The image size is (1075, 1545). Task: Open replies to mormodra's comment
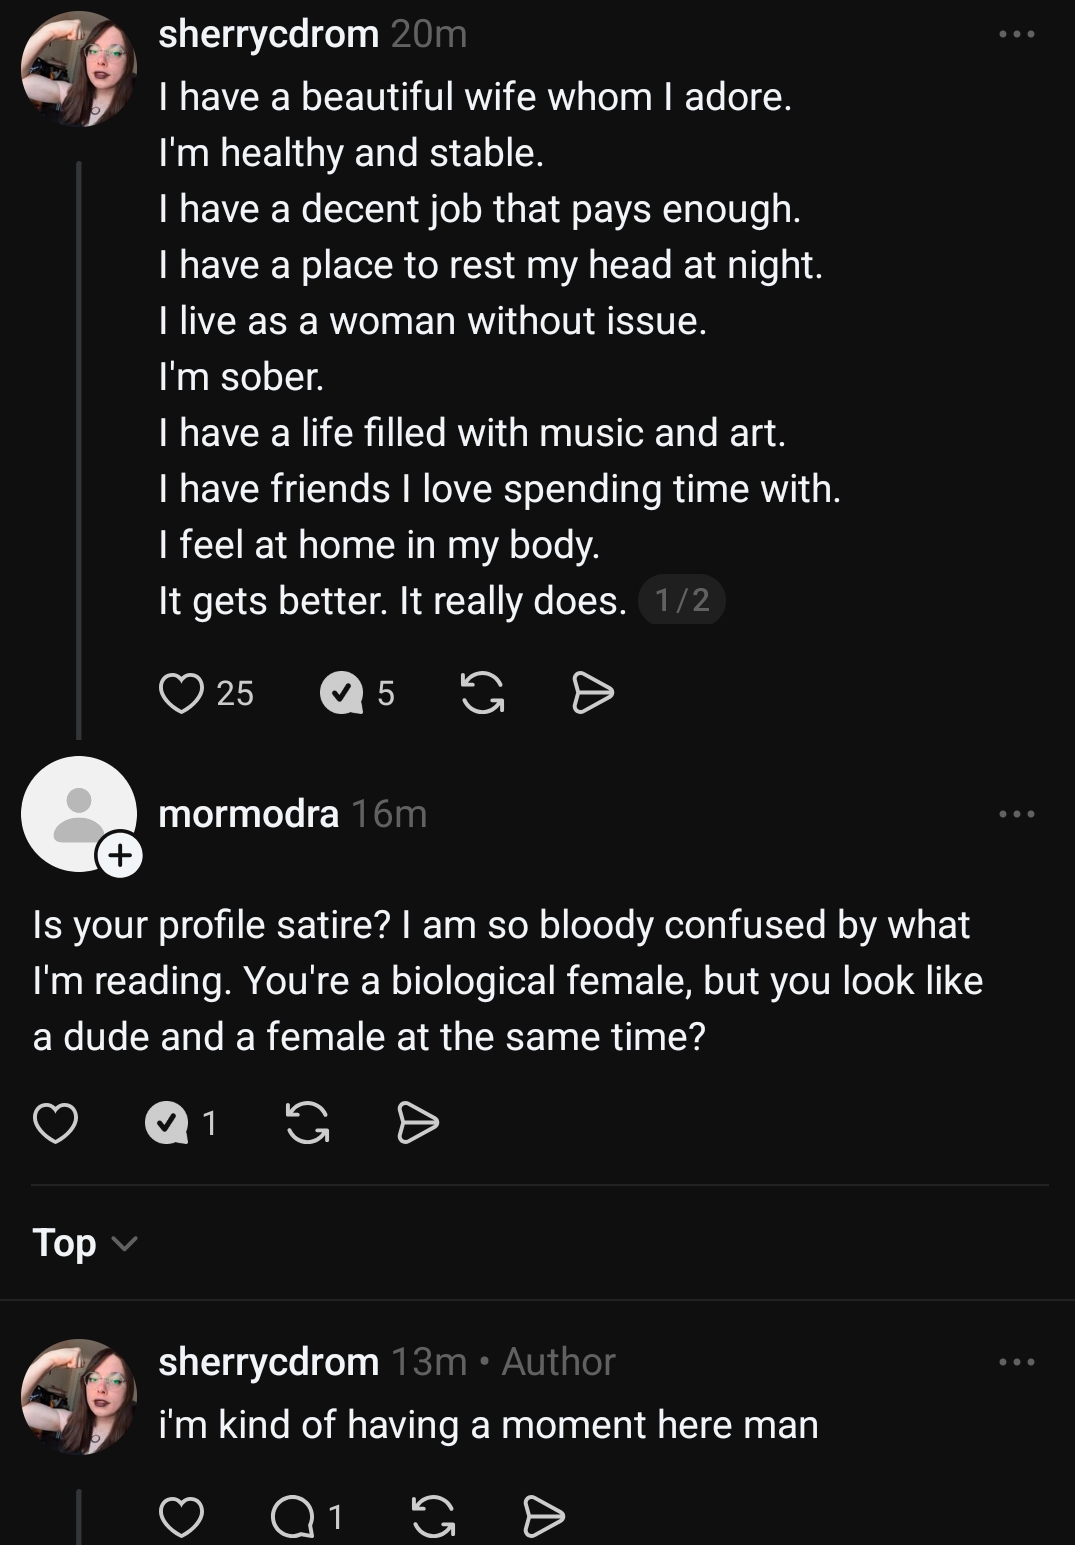167,1123
